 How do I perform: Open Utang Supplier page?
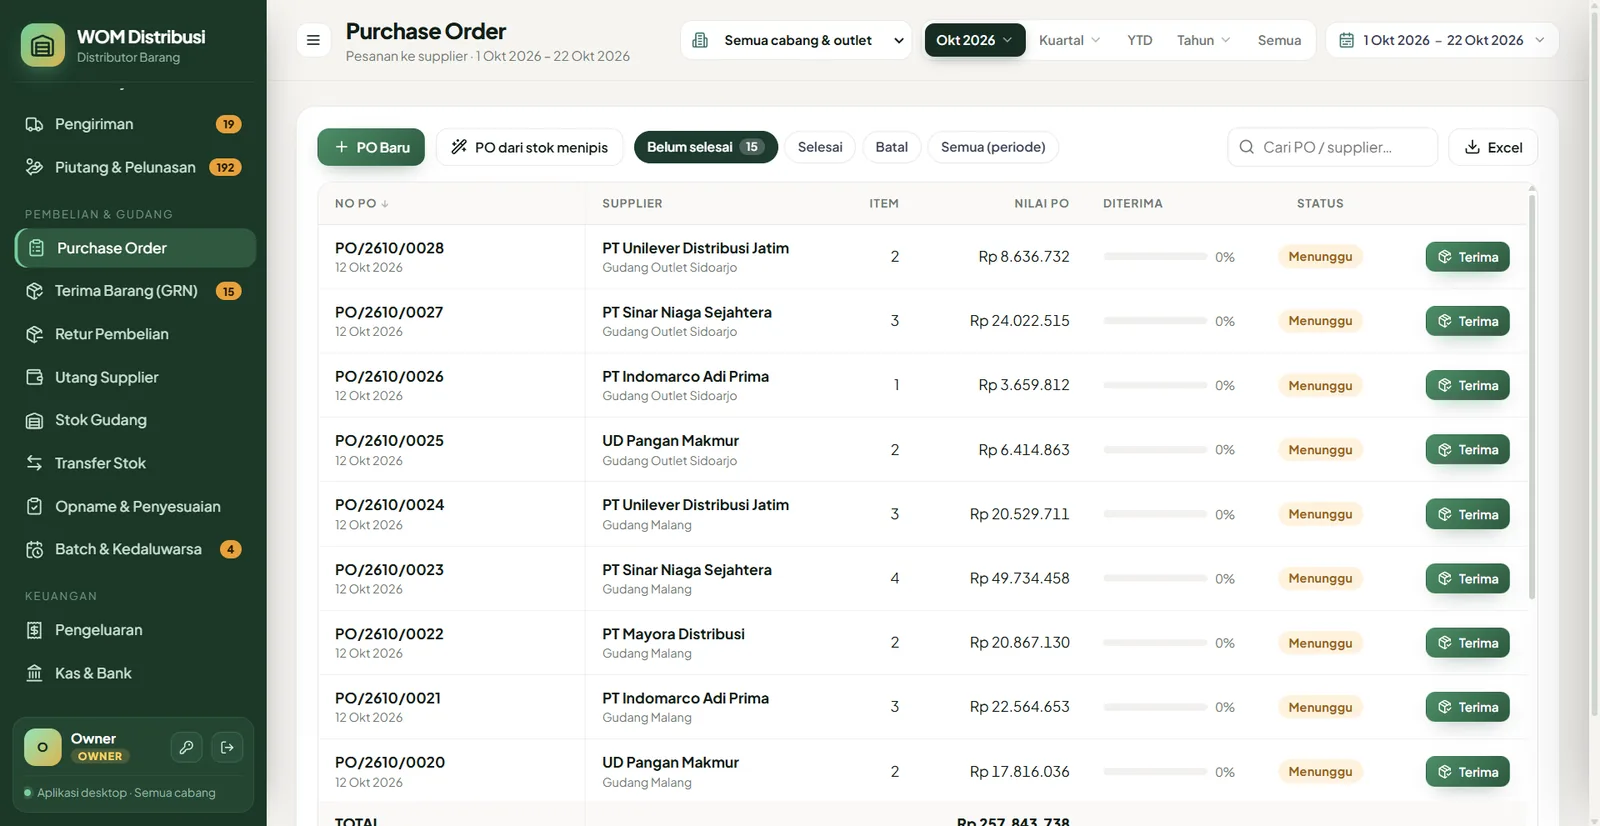(x=135, y=377)
